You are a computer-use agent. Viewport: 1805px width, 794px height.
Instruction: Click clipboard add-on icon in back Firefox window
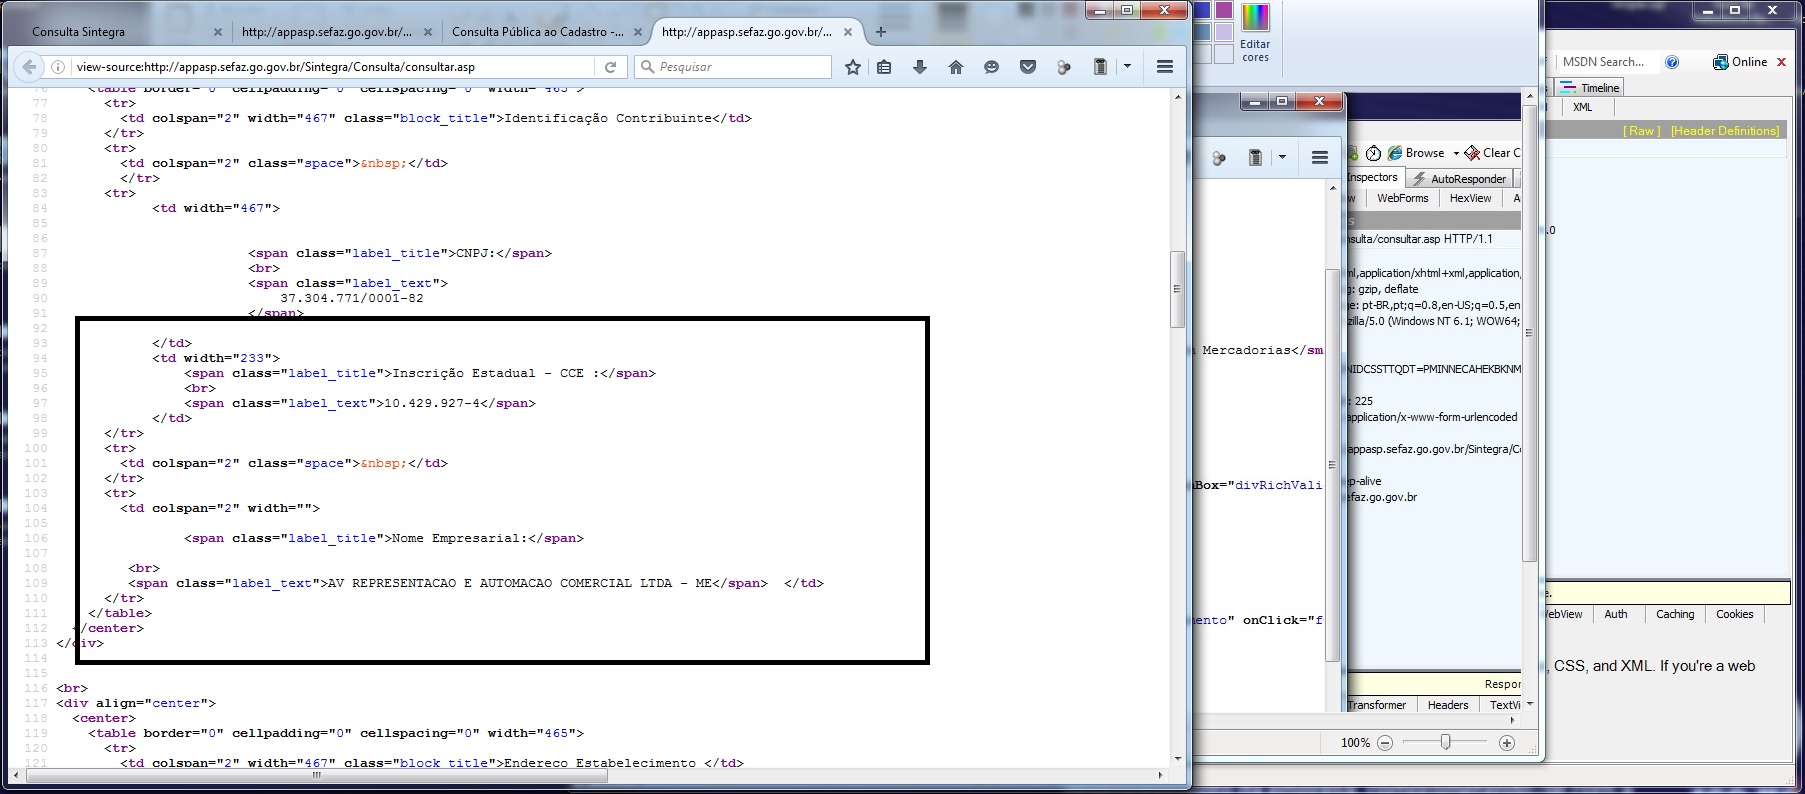pyautogui.click(x=1255, y=158)
